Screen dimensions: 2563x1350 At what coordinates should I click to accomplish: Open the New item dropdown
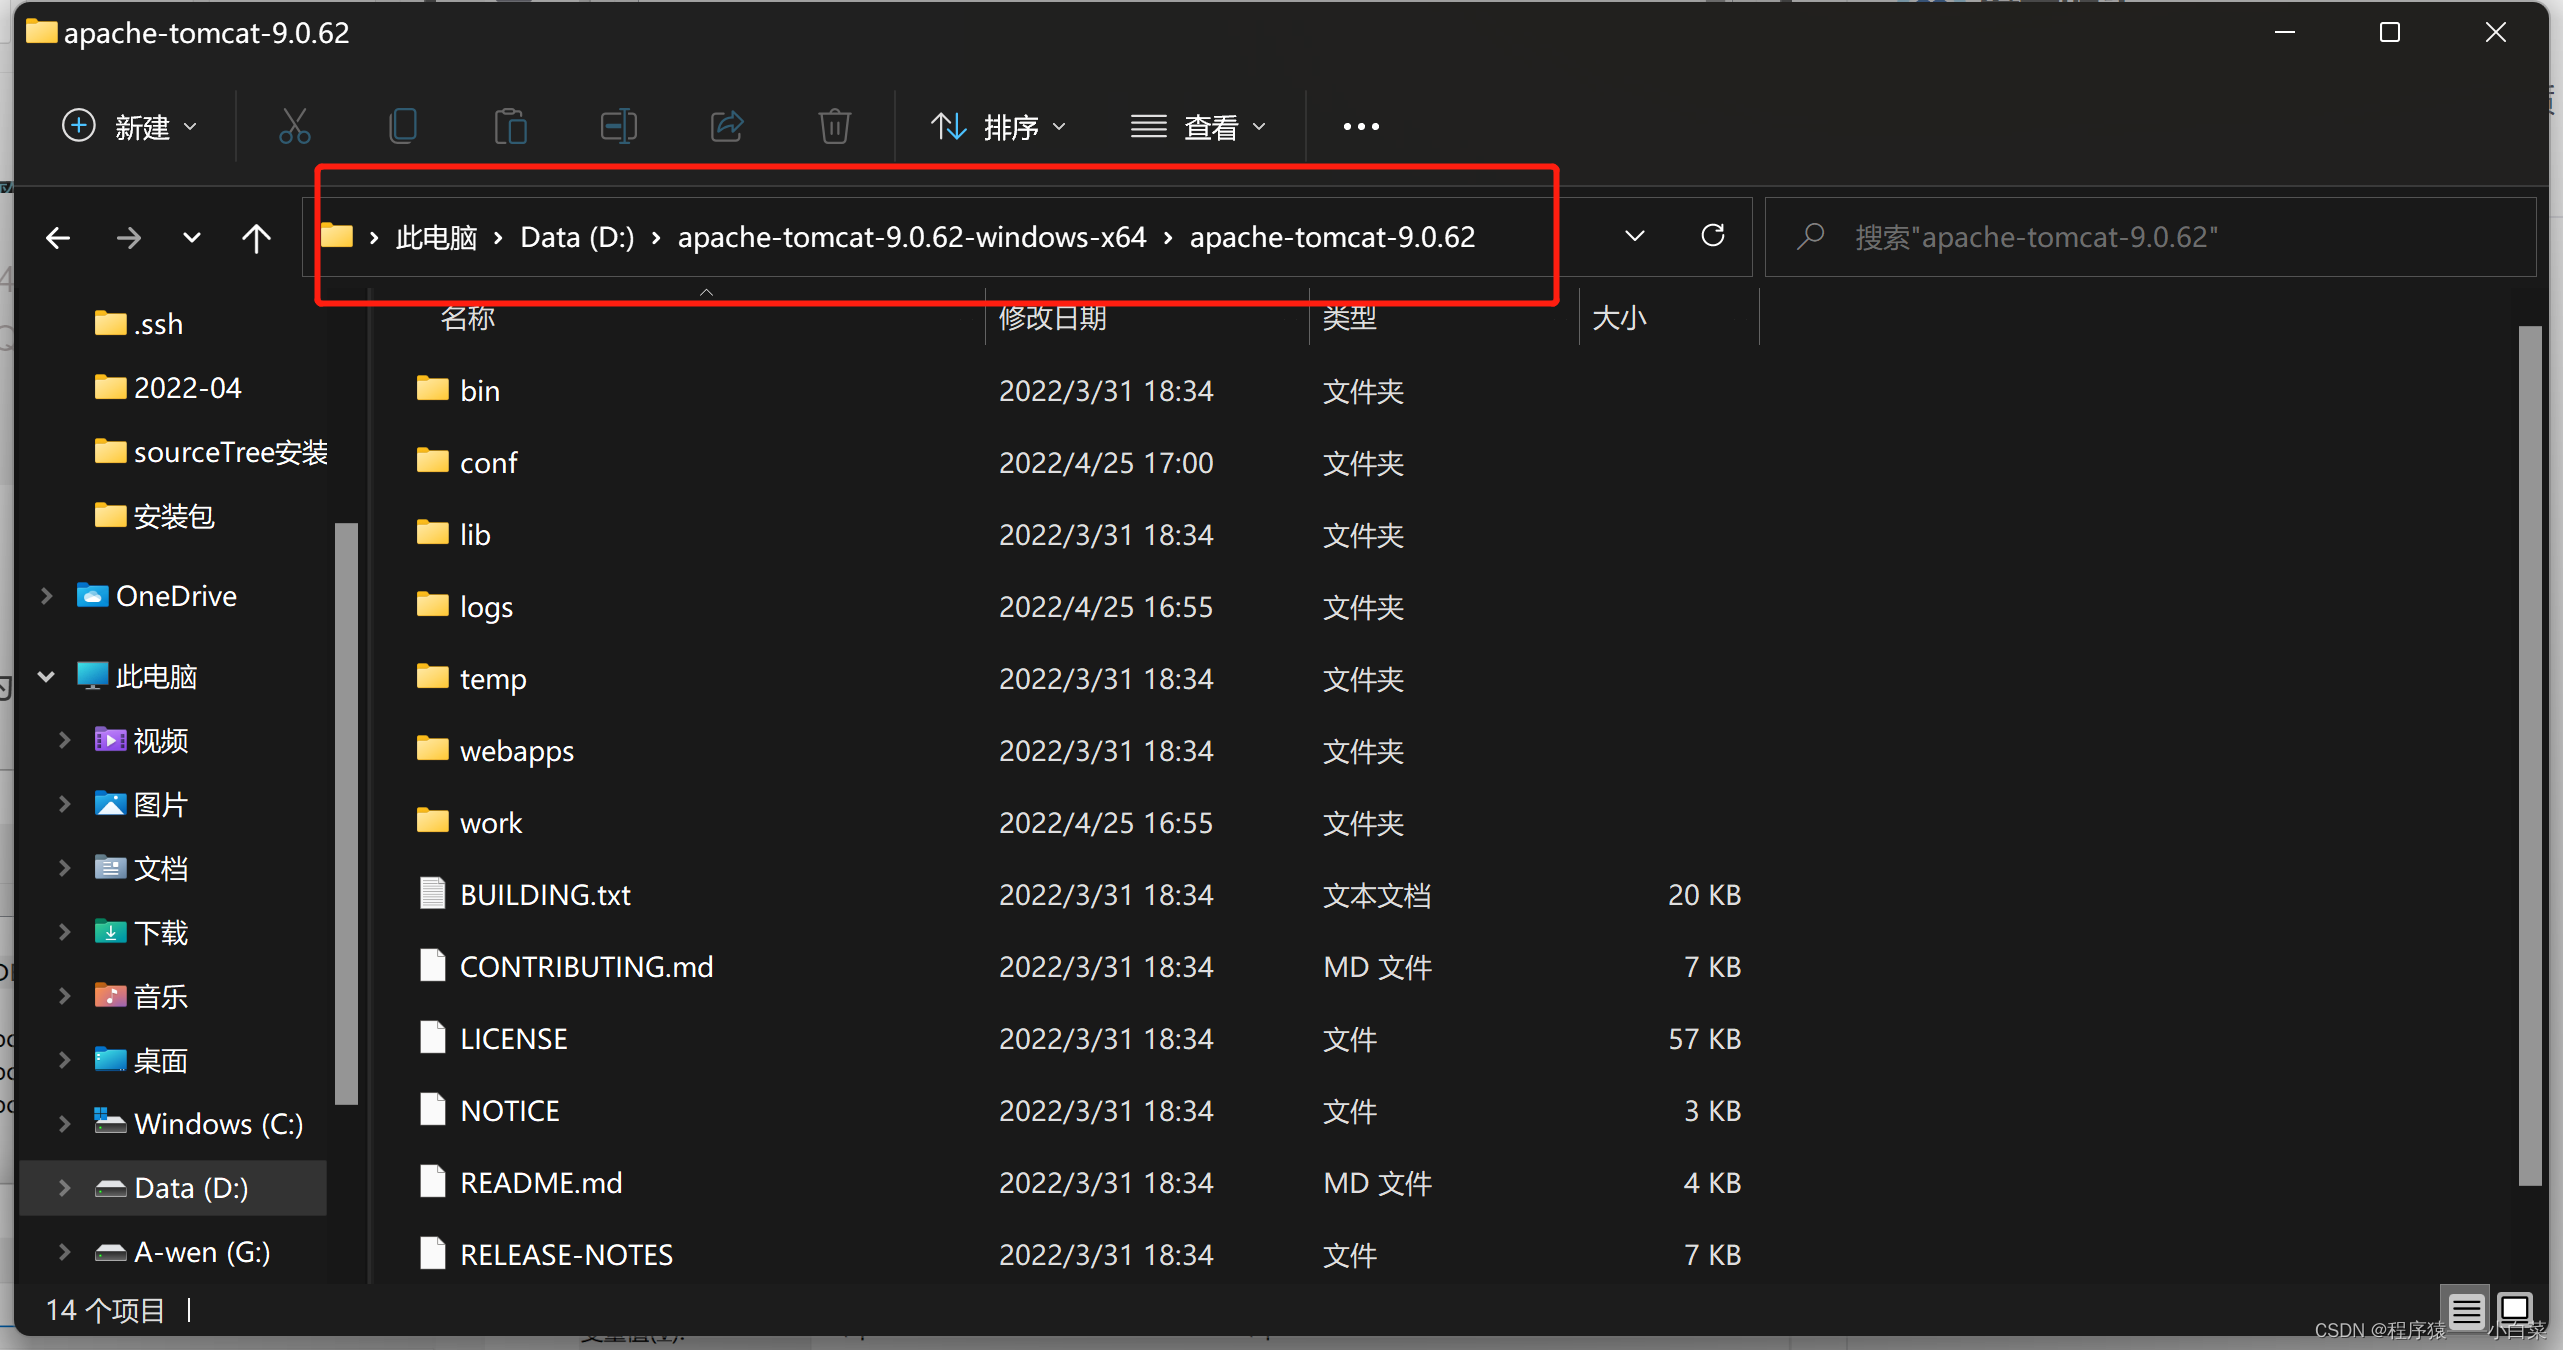click(x=130, y=127)
